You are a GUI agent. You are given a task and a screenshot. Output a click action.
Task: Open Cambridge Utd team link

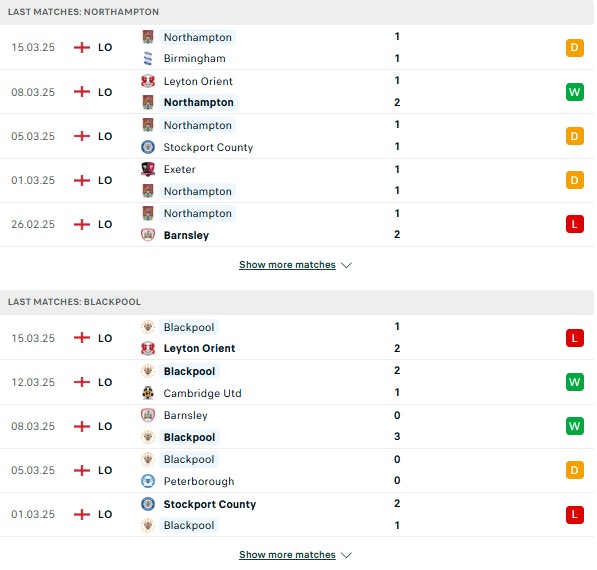point(203,393)
